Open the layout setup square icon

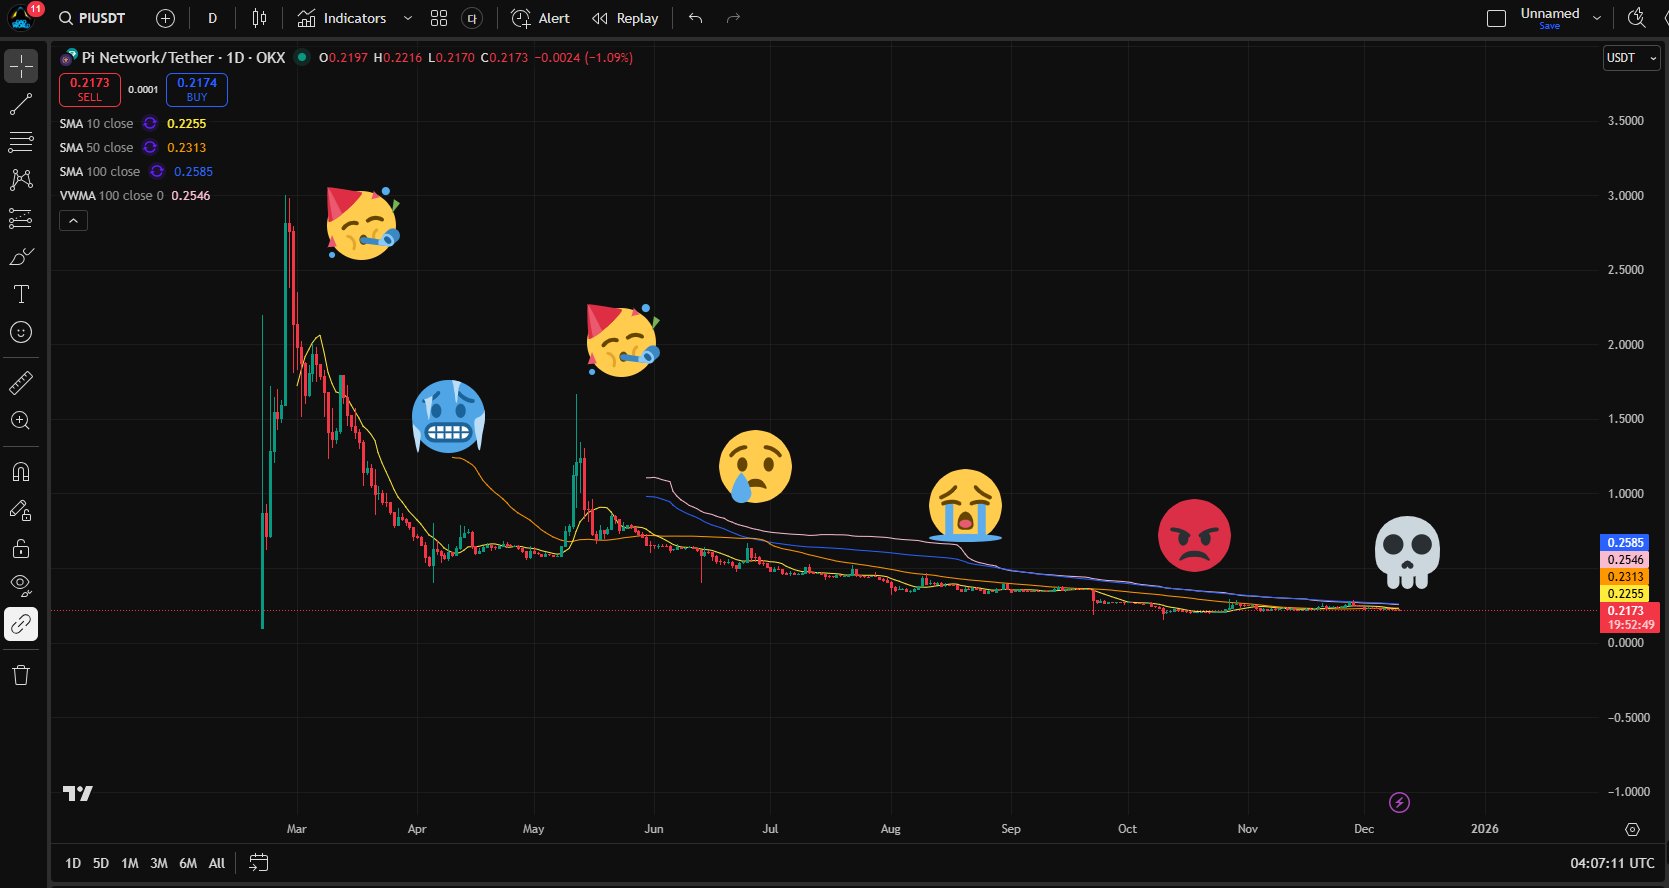tap(1497, 18)
